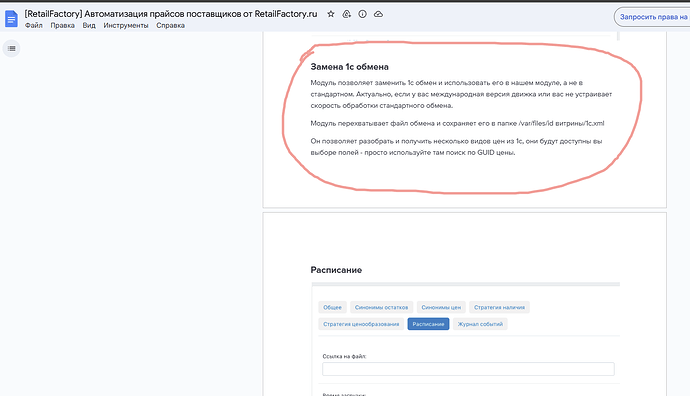This screenshot has width=690, height=396.
Task: Select the Синонимы остатков tab
Action: click(382, 307)
